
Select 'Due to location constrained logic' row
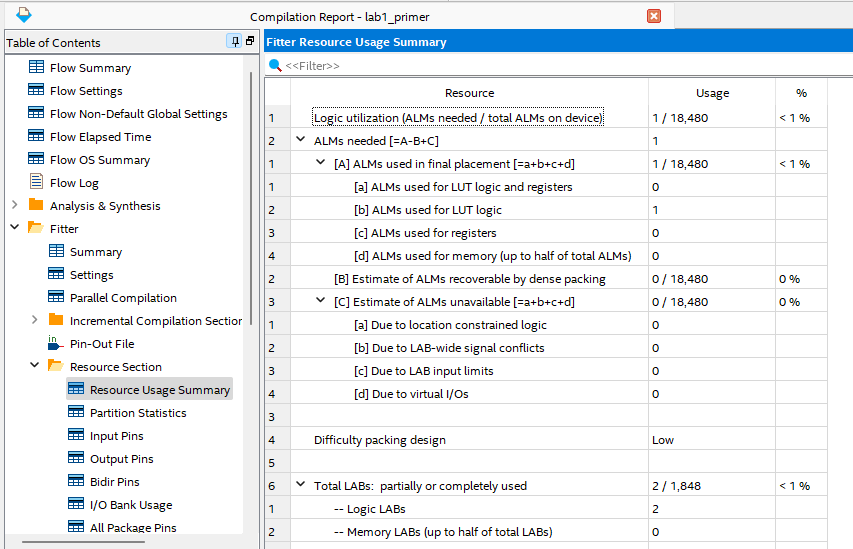450,325
